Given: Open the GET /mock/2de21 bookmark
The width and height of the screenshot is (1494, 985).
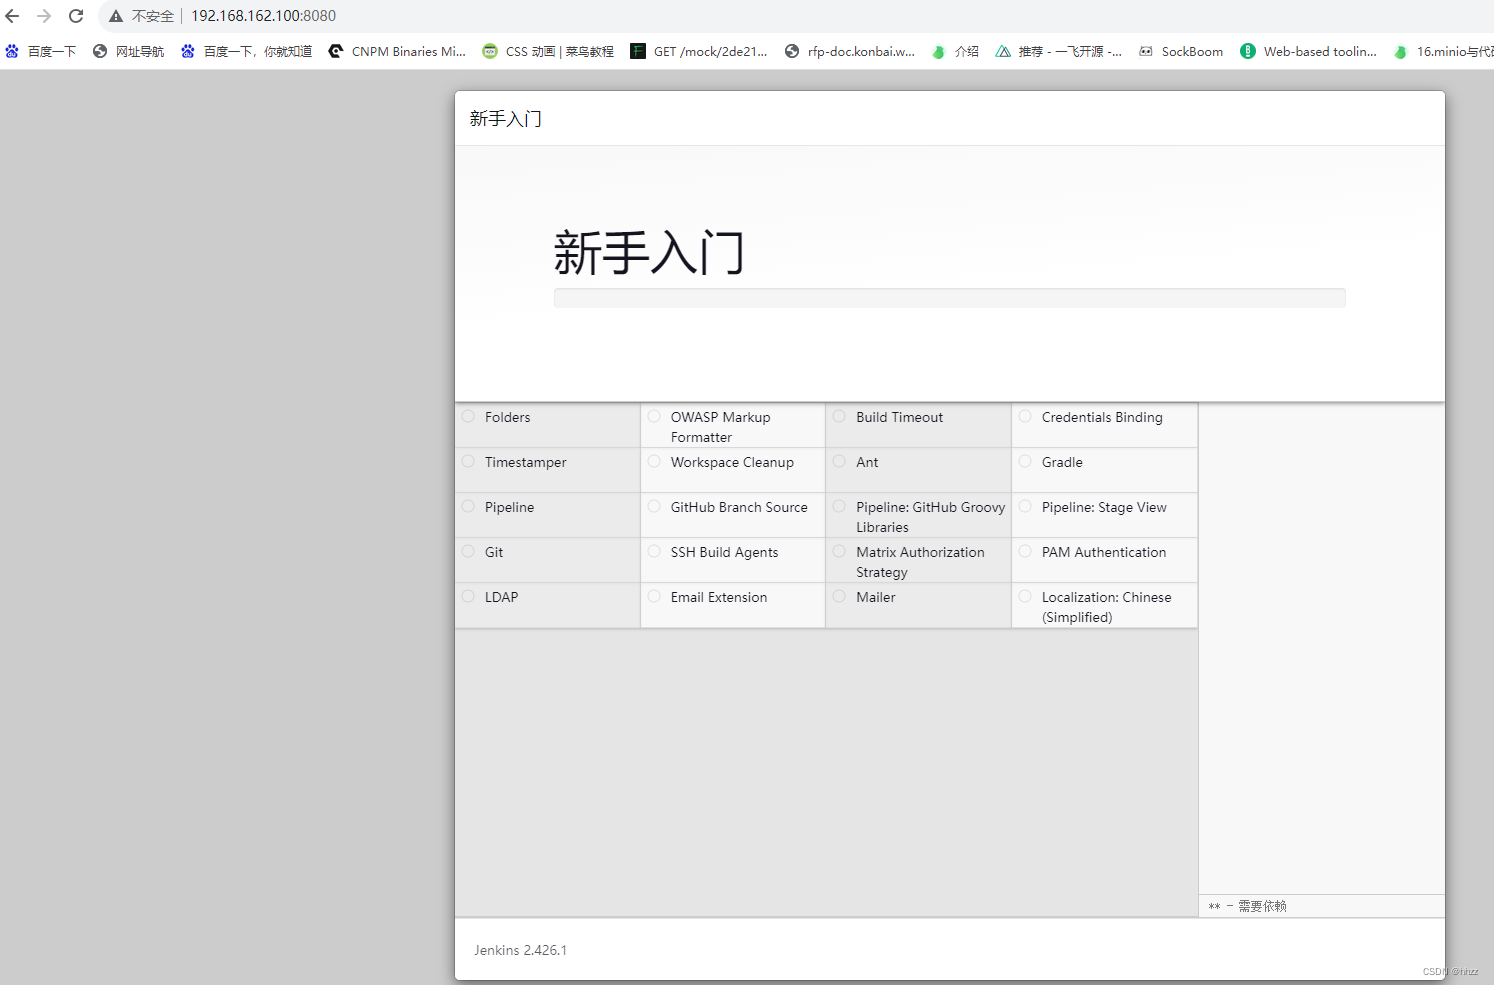Looking at the screenshot, I should (699, 51).
